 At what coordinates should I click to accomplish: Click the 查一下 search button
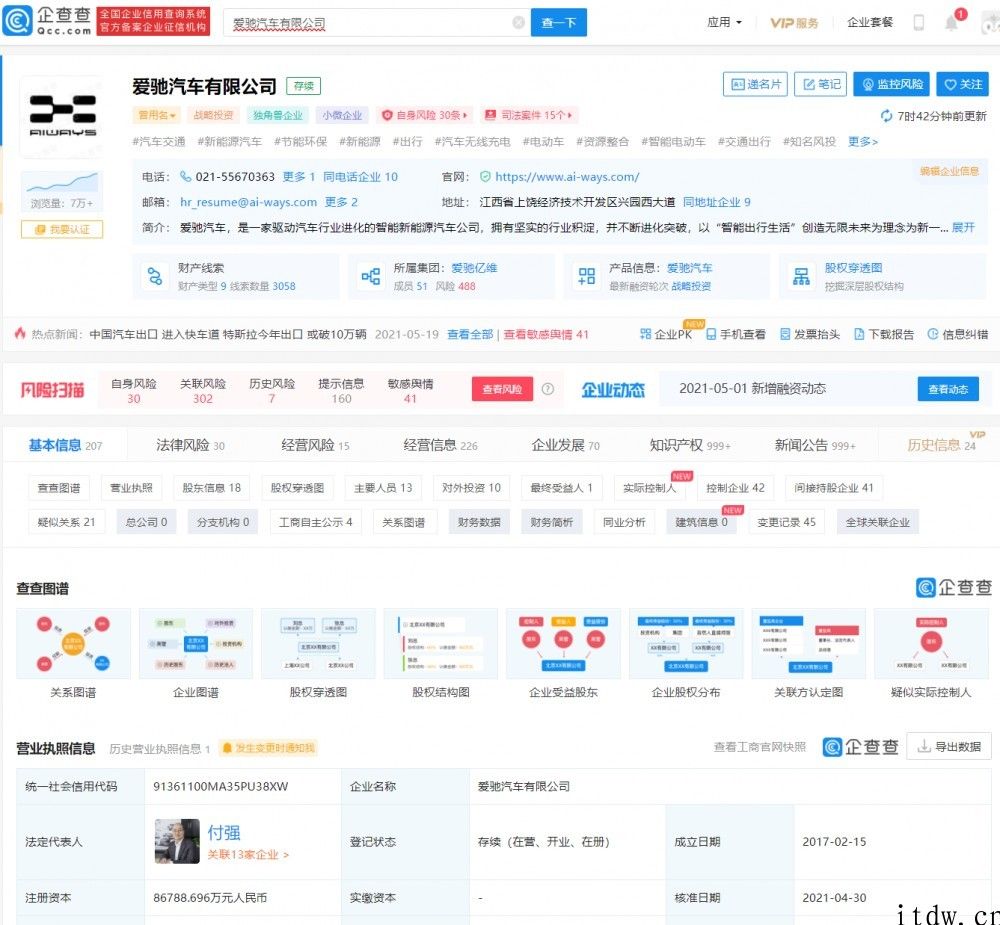tap(559, 22)
